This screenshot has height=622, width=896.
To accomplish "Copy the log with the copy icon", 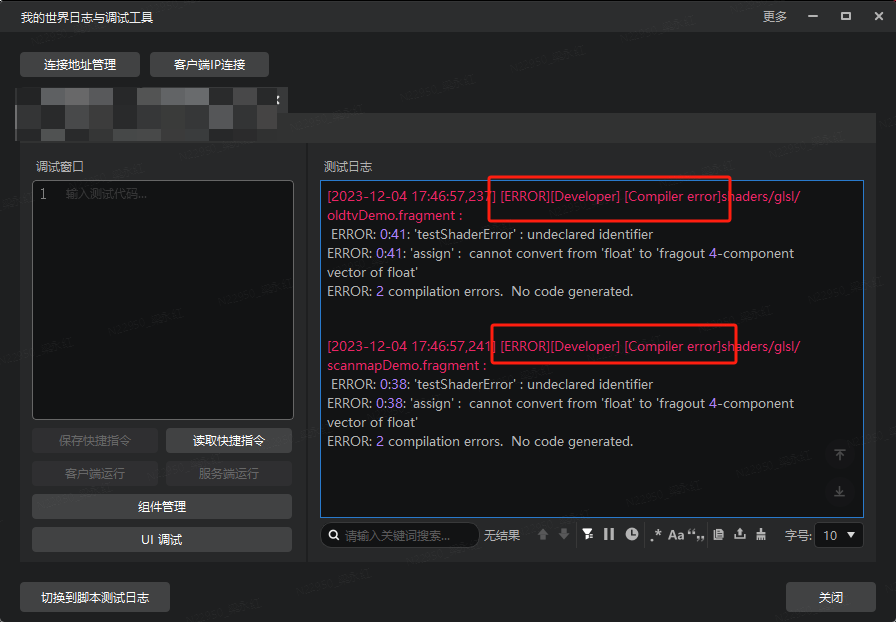I will coord(718,535).
